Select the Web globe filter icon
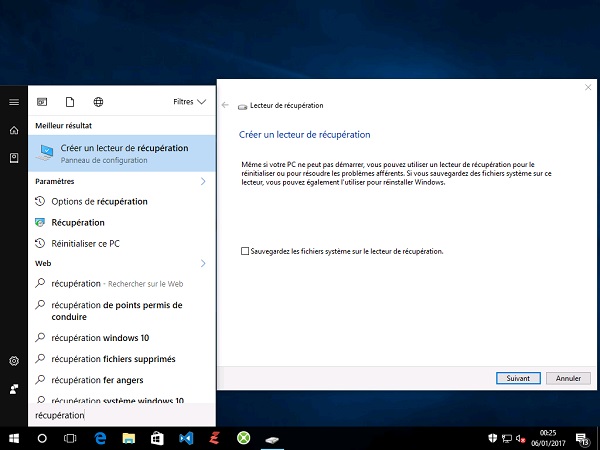The height and width of the screenshot is (450, 600). 98,102
